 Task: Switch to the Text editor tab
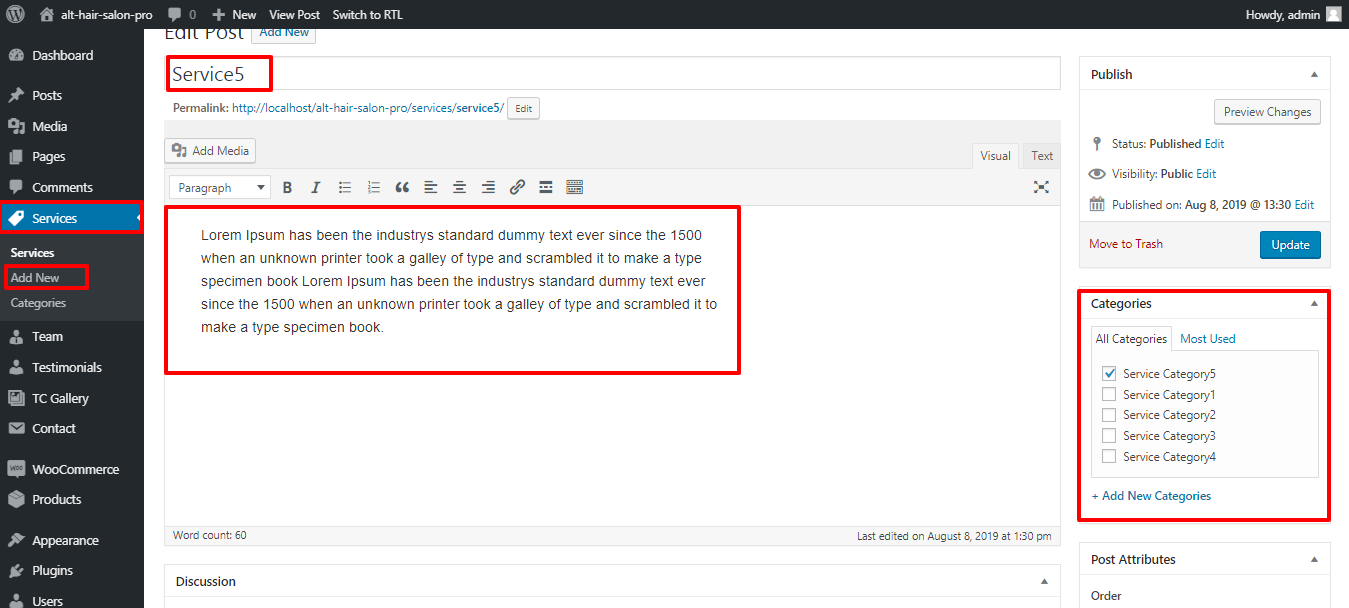tap(1042, 155)
